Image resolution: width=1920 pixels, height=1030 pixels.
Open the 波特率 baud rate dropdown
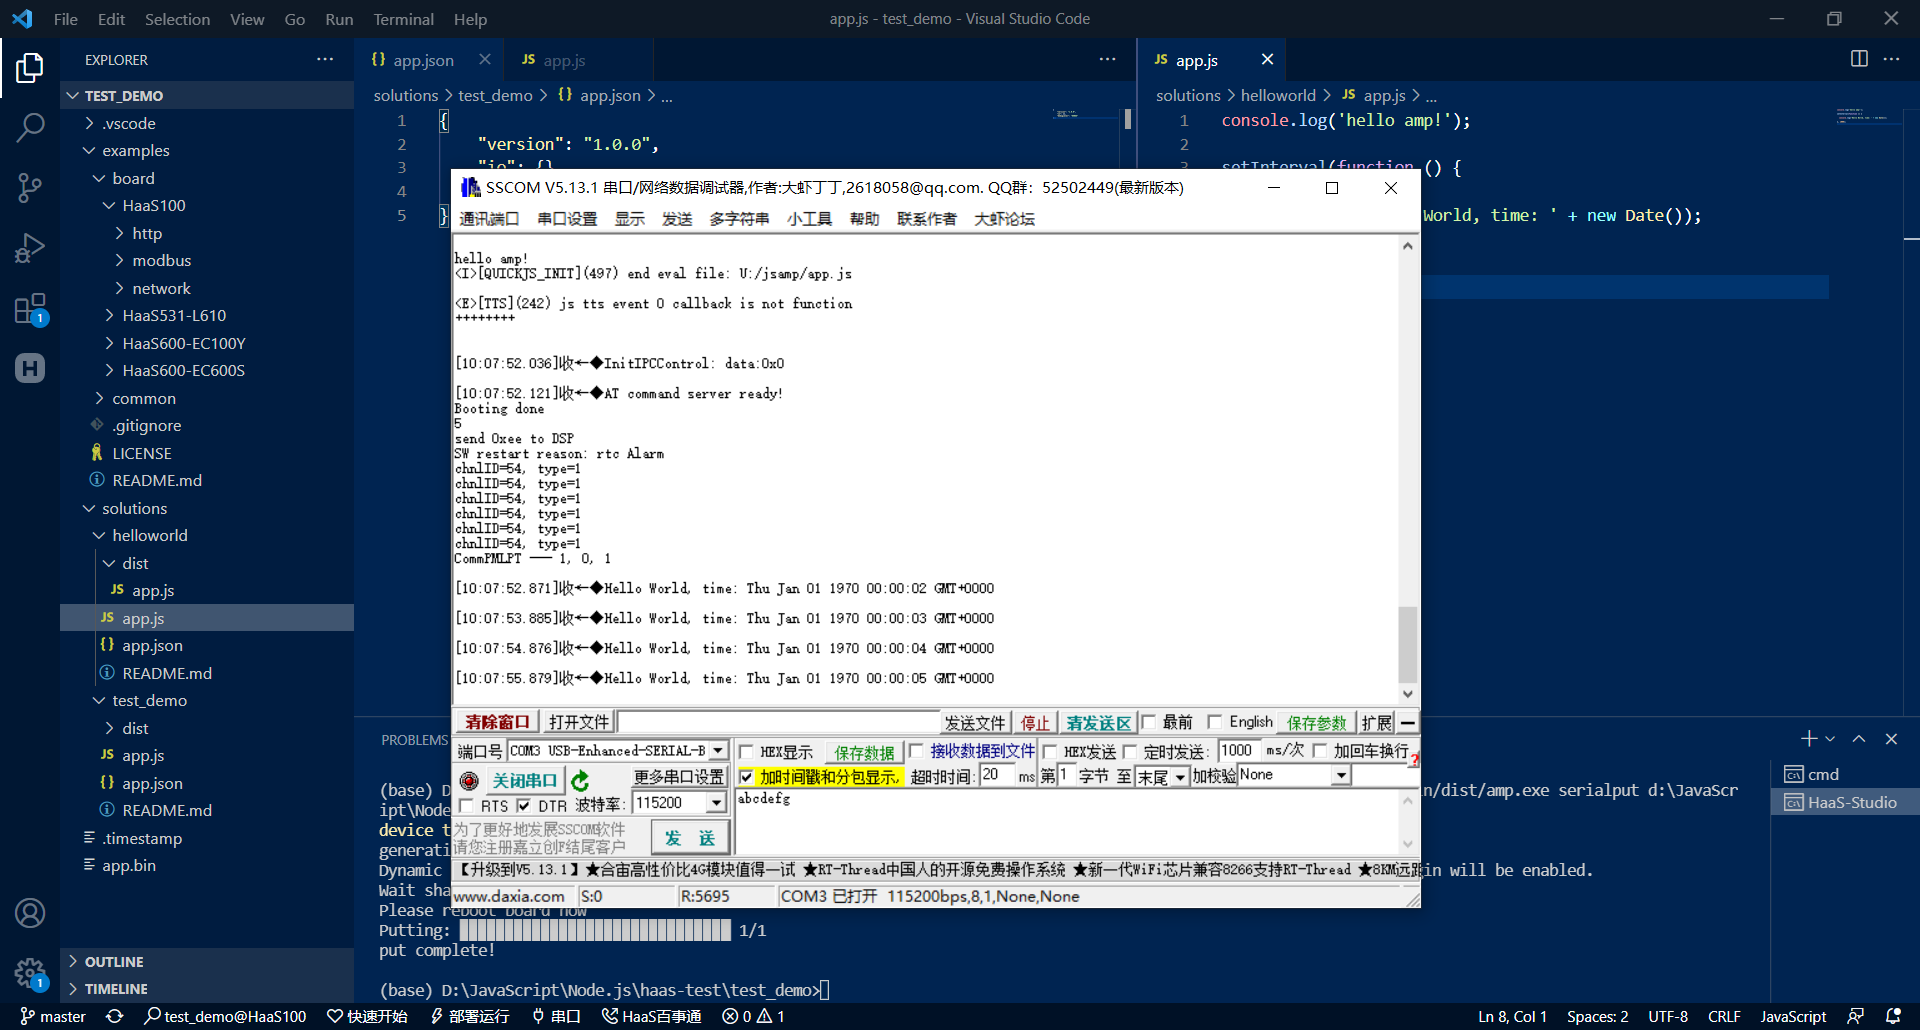coord(716,803)
